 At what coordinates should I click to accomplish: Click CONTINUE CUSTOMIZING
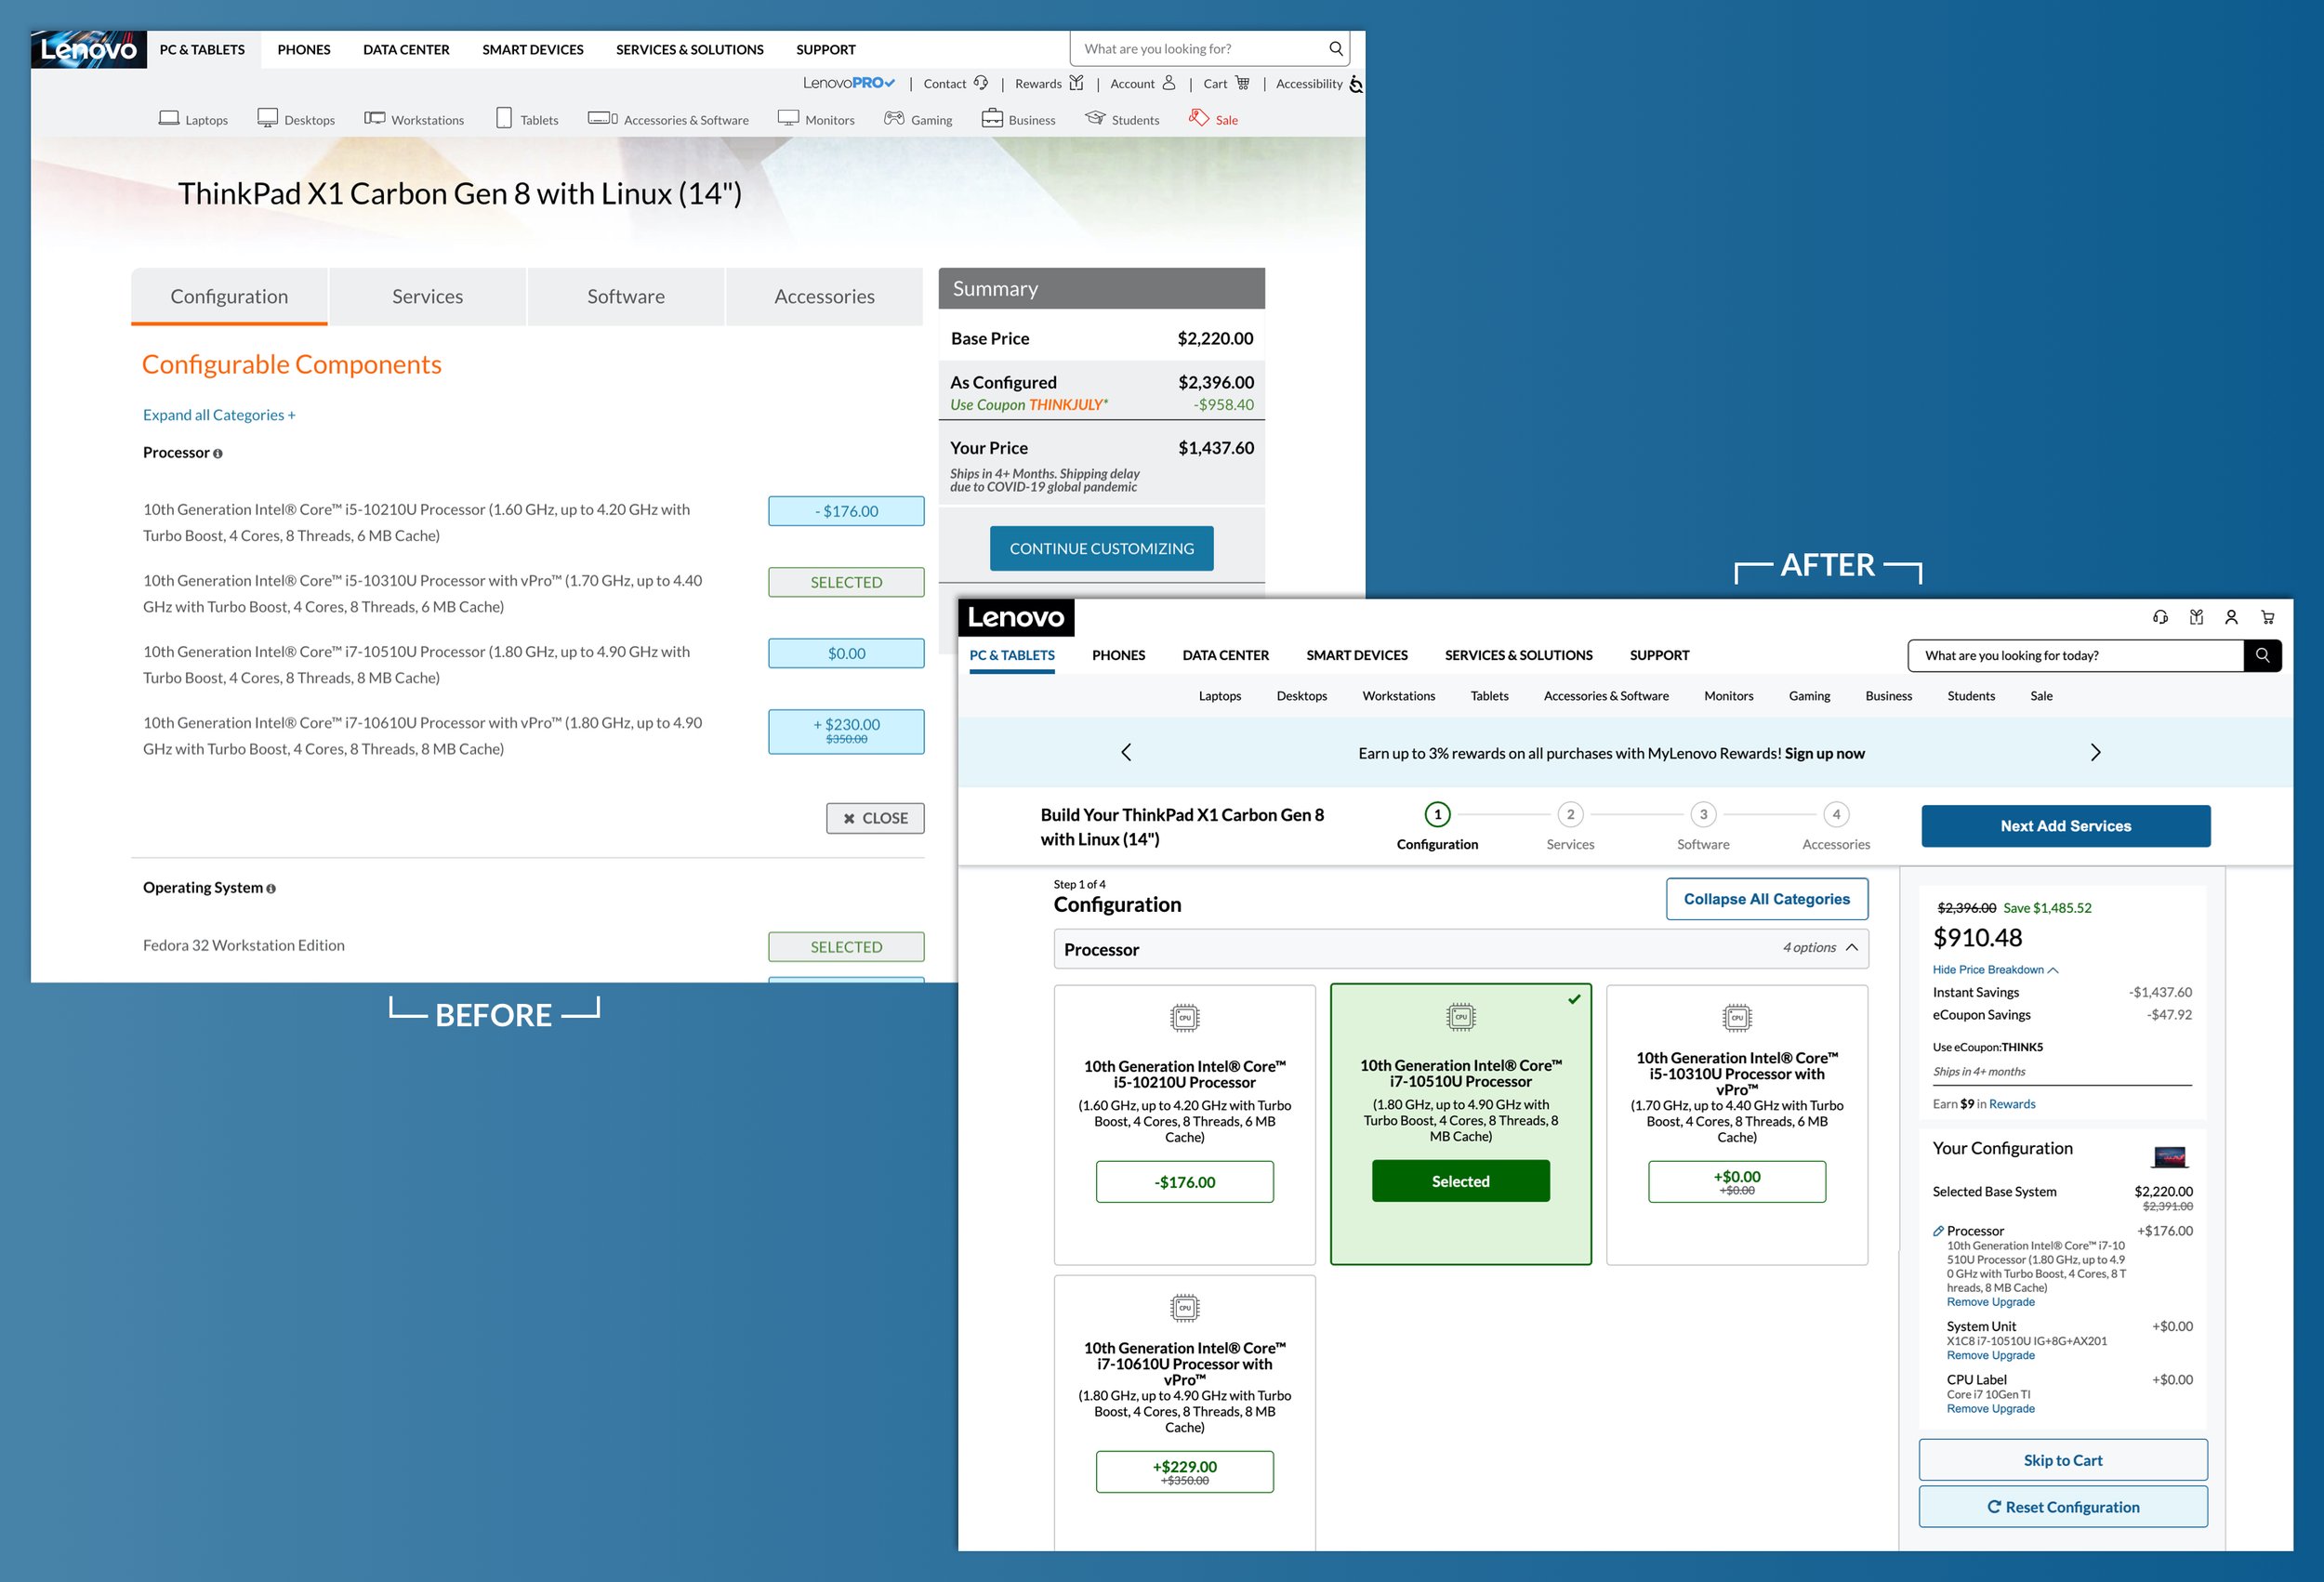(1101, 549)
